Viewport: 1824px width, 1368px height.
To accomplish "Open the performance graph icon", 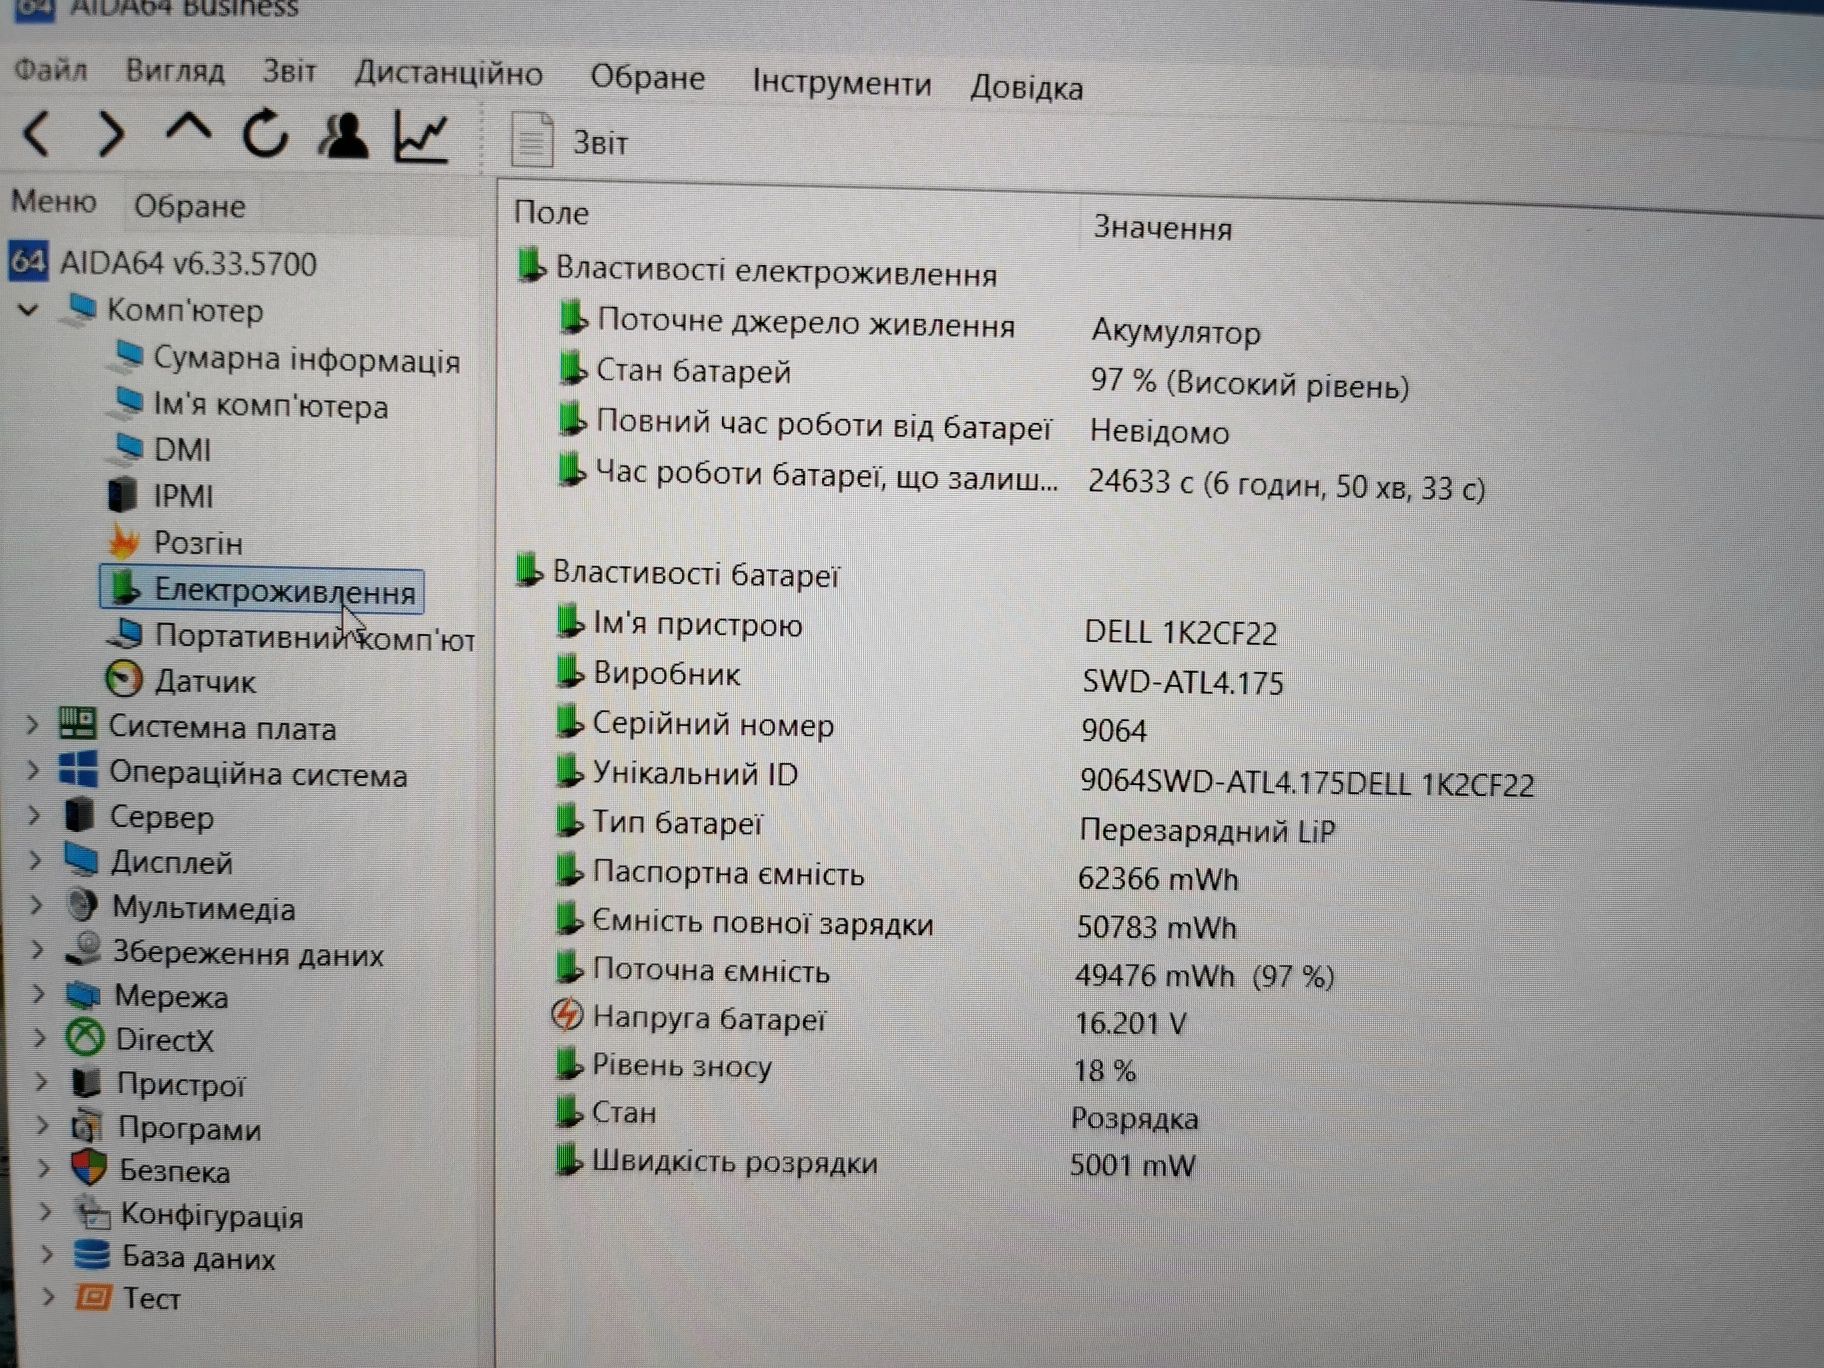I will click(x=421, y=136).
